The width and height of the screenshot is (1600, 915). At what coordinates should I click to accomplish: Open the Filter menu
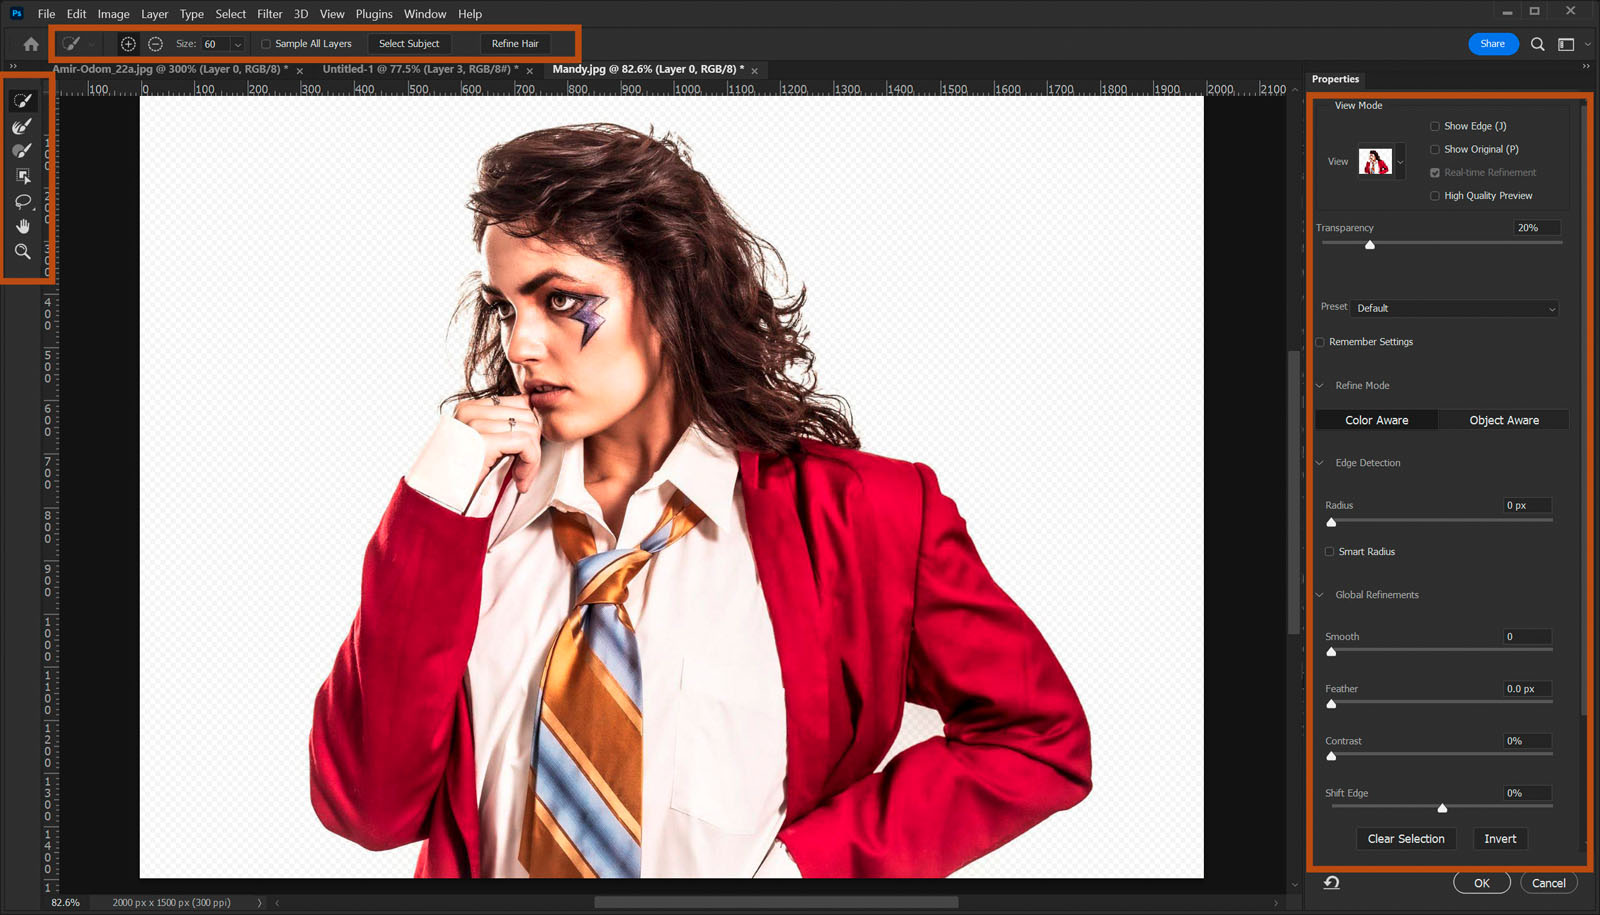270,14
